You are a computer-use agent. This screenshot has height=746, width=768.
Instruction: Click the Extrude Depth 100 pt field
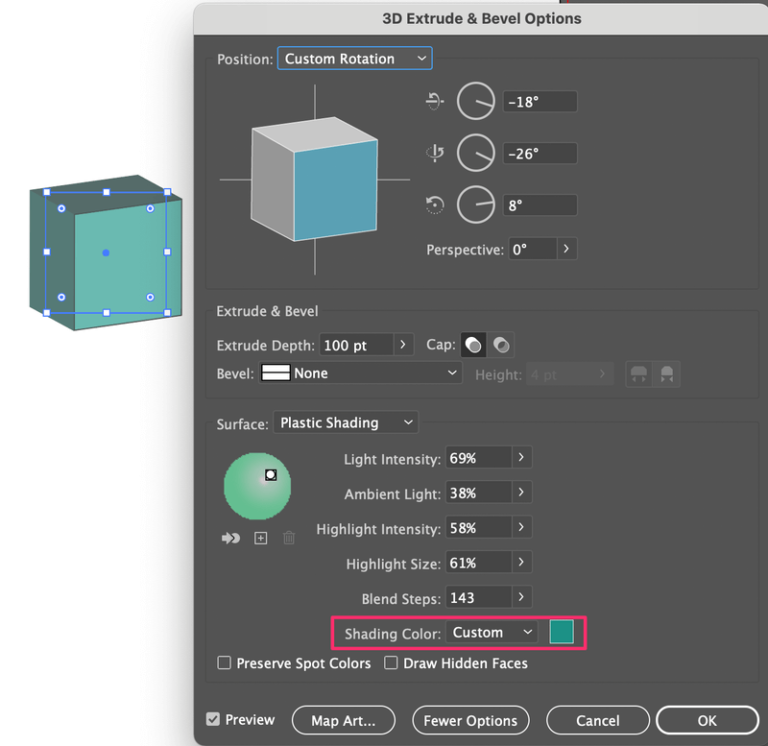[x=356, y=345]
